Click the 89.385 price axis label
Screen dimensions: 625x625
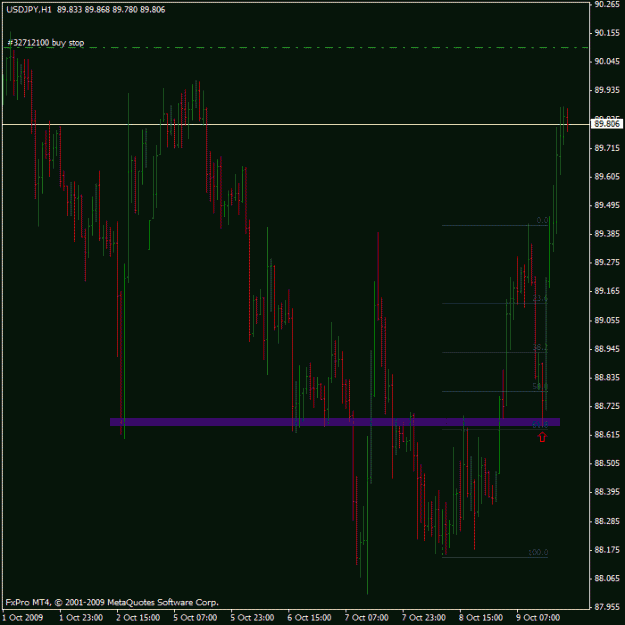pyautogui.click(x=607, y=234)
